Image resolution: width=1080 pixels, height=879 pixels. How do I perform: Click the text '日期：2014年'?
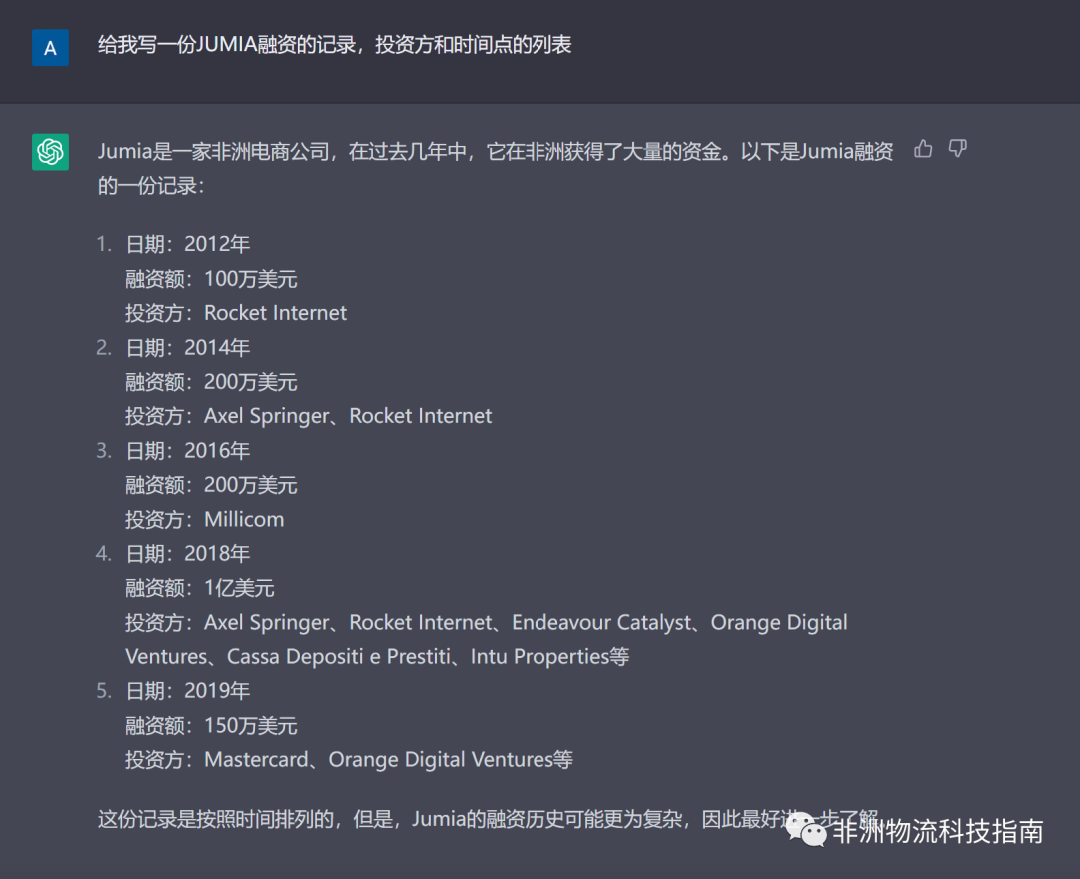[x=187, y=347]
